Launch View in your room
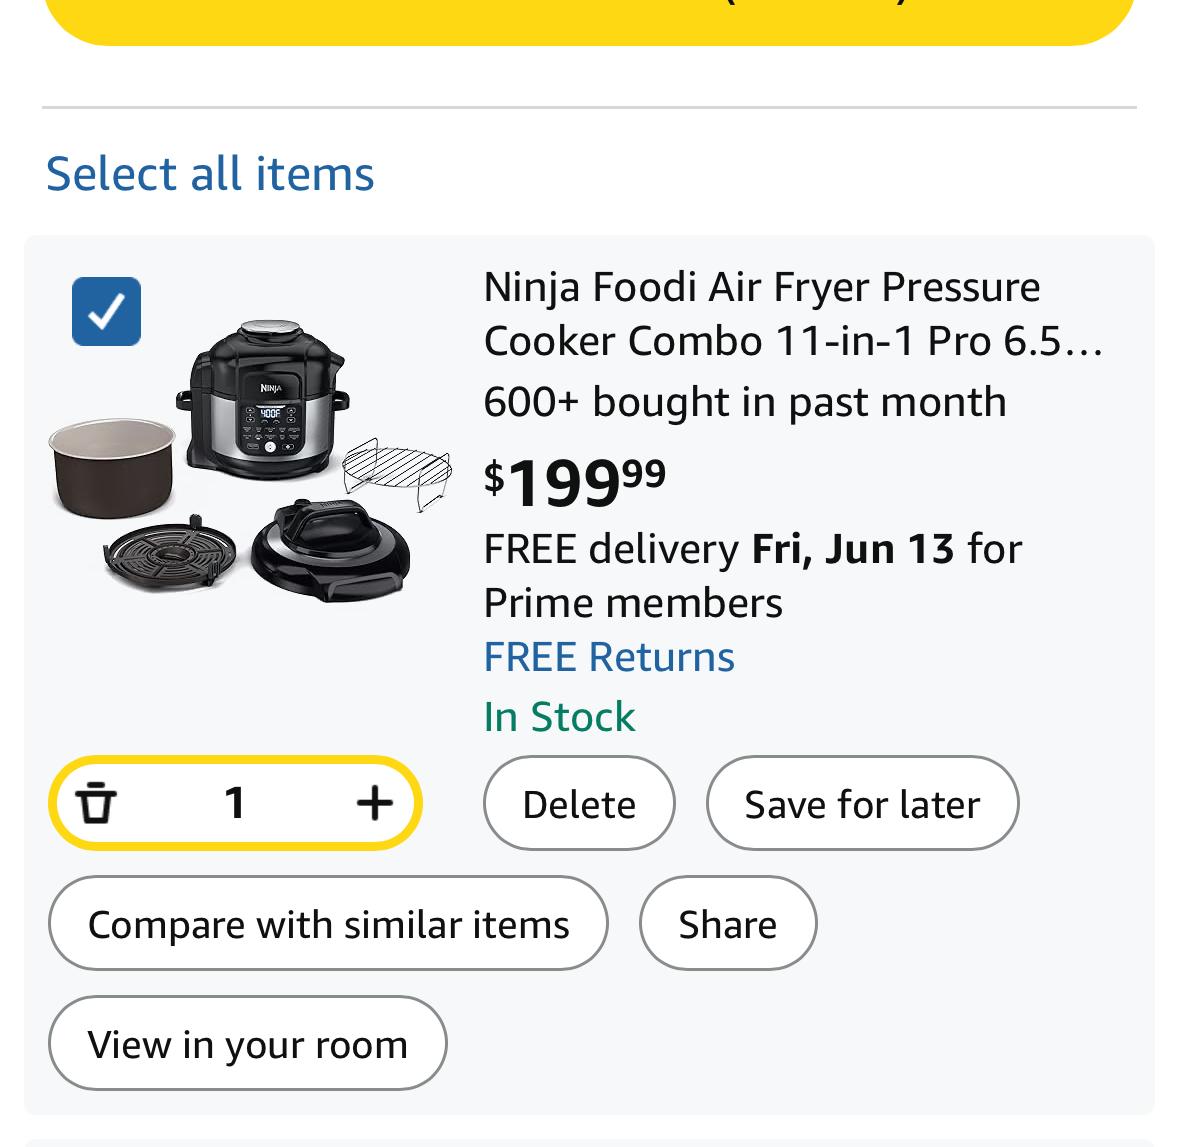 pyautogui.click(x=247, y=1044)
